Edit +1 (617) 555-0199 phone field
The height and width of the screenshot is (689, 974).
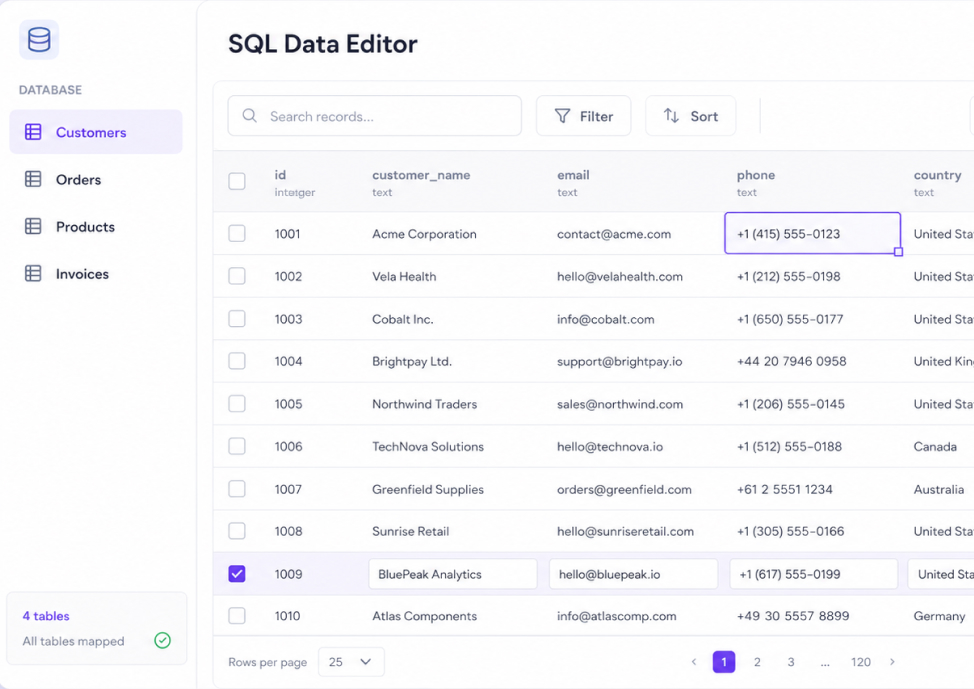(814, 574)
